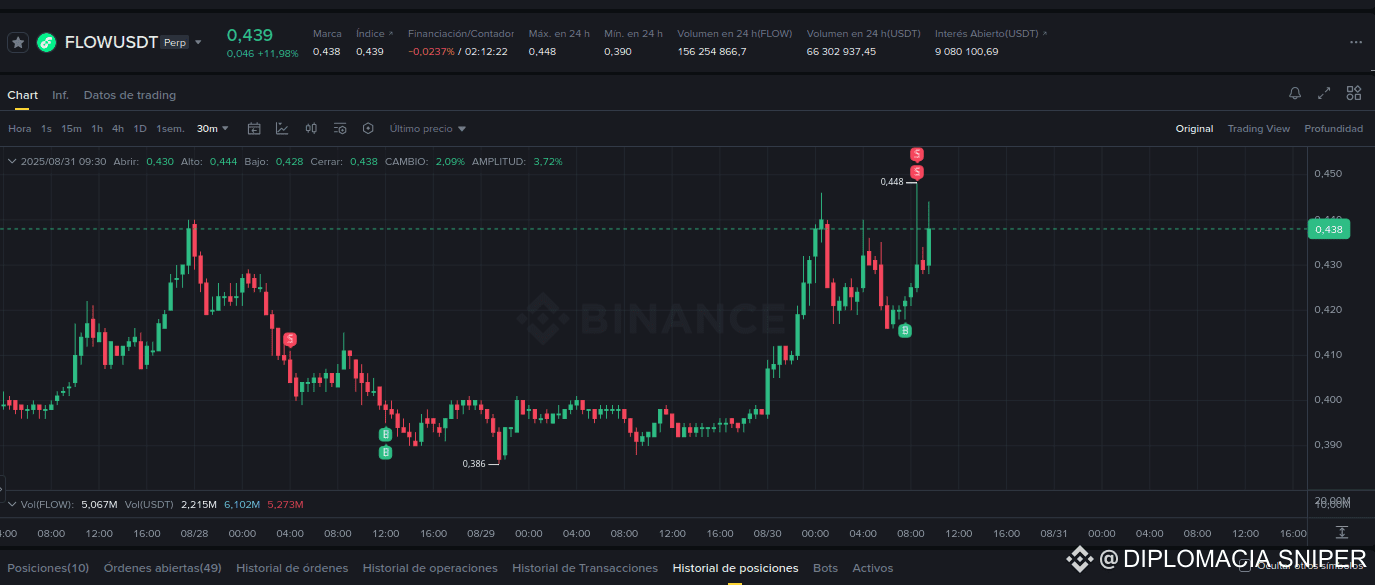Click the 0,386 low price label on chart

pos(474,463)
